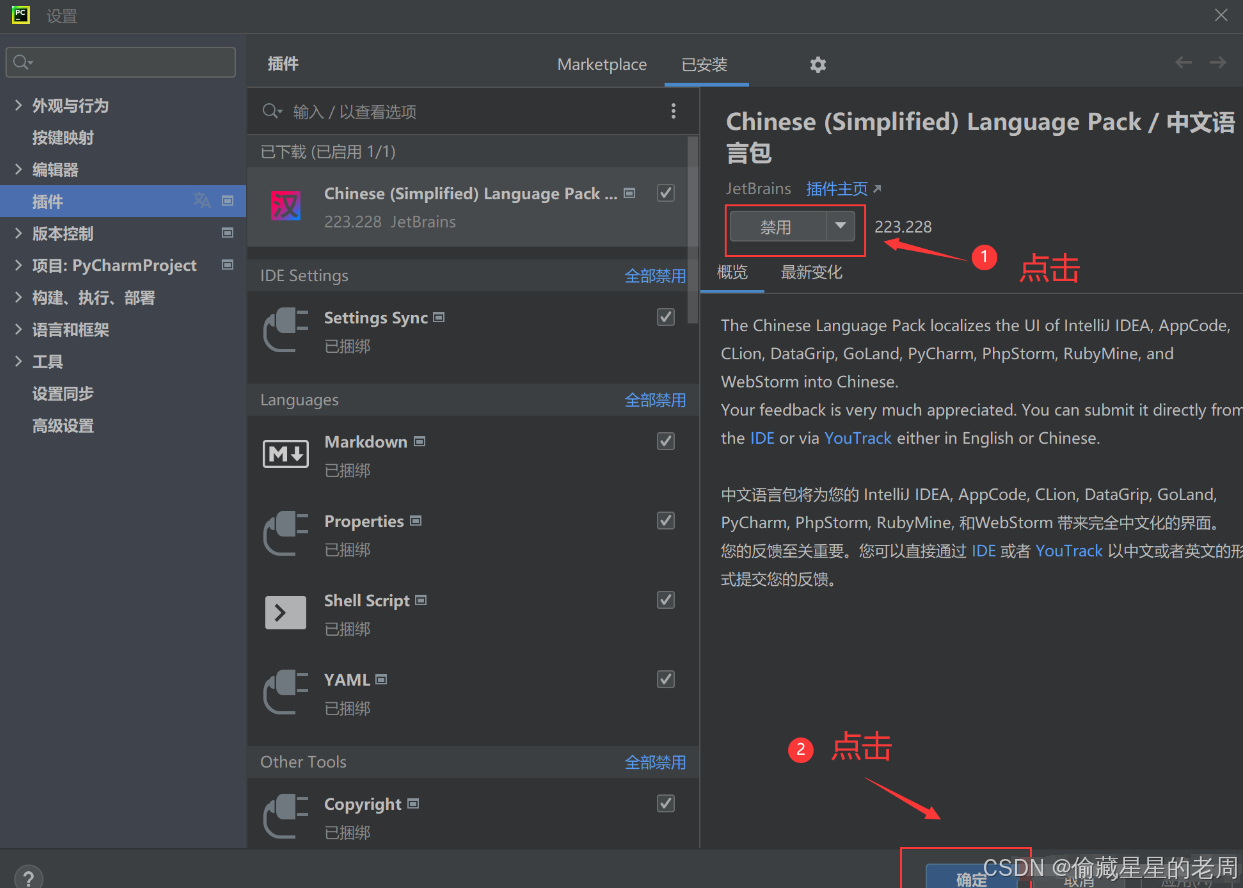
Task: Click the bundled badge next to Copyright
Action: click(413, 804)
